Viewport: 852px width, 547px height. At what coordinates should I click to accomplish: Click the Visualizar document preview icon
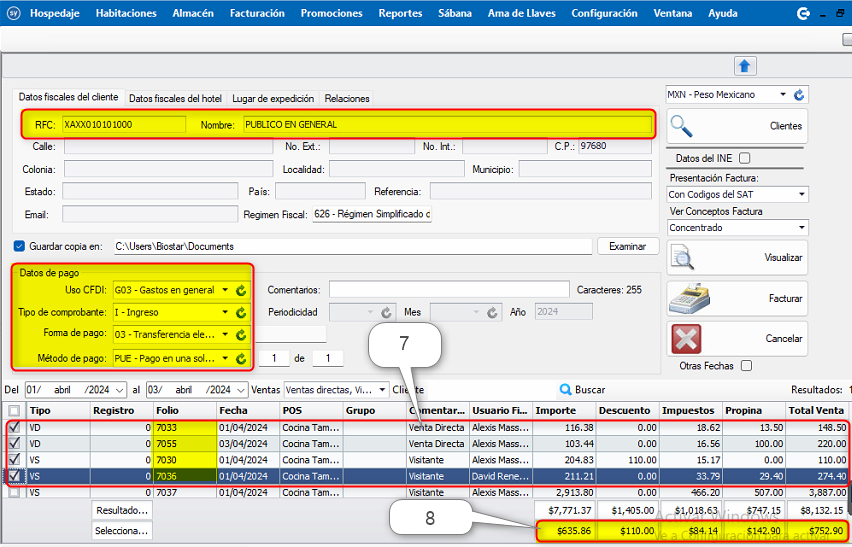682,257
